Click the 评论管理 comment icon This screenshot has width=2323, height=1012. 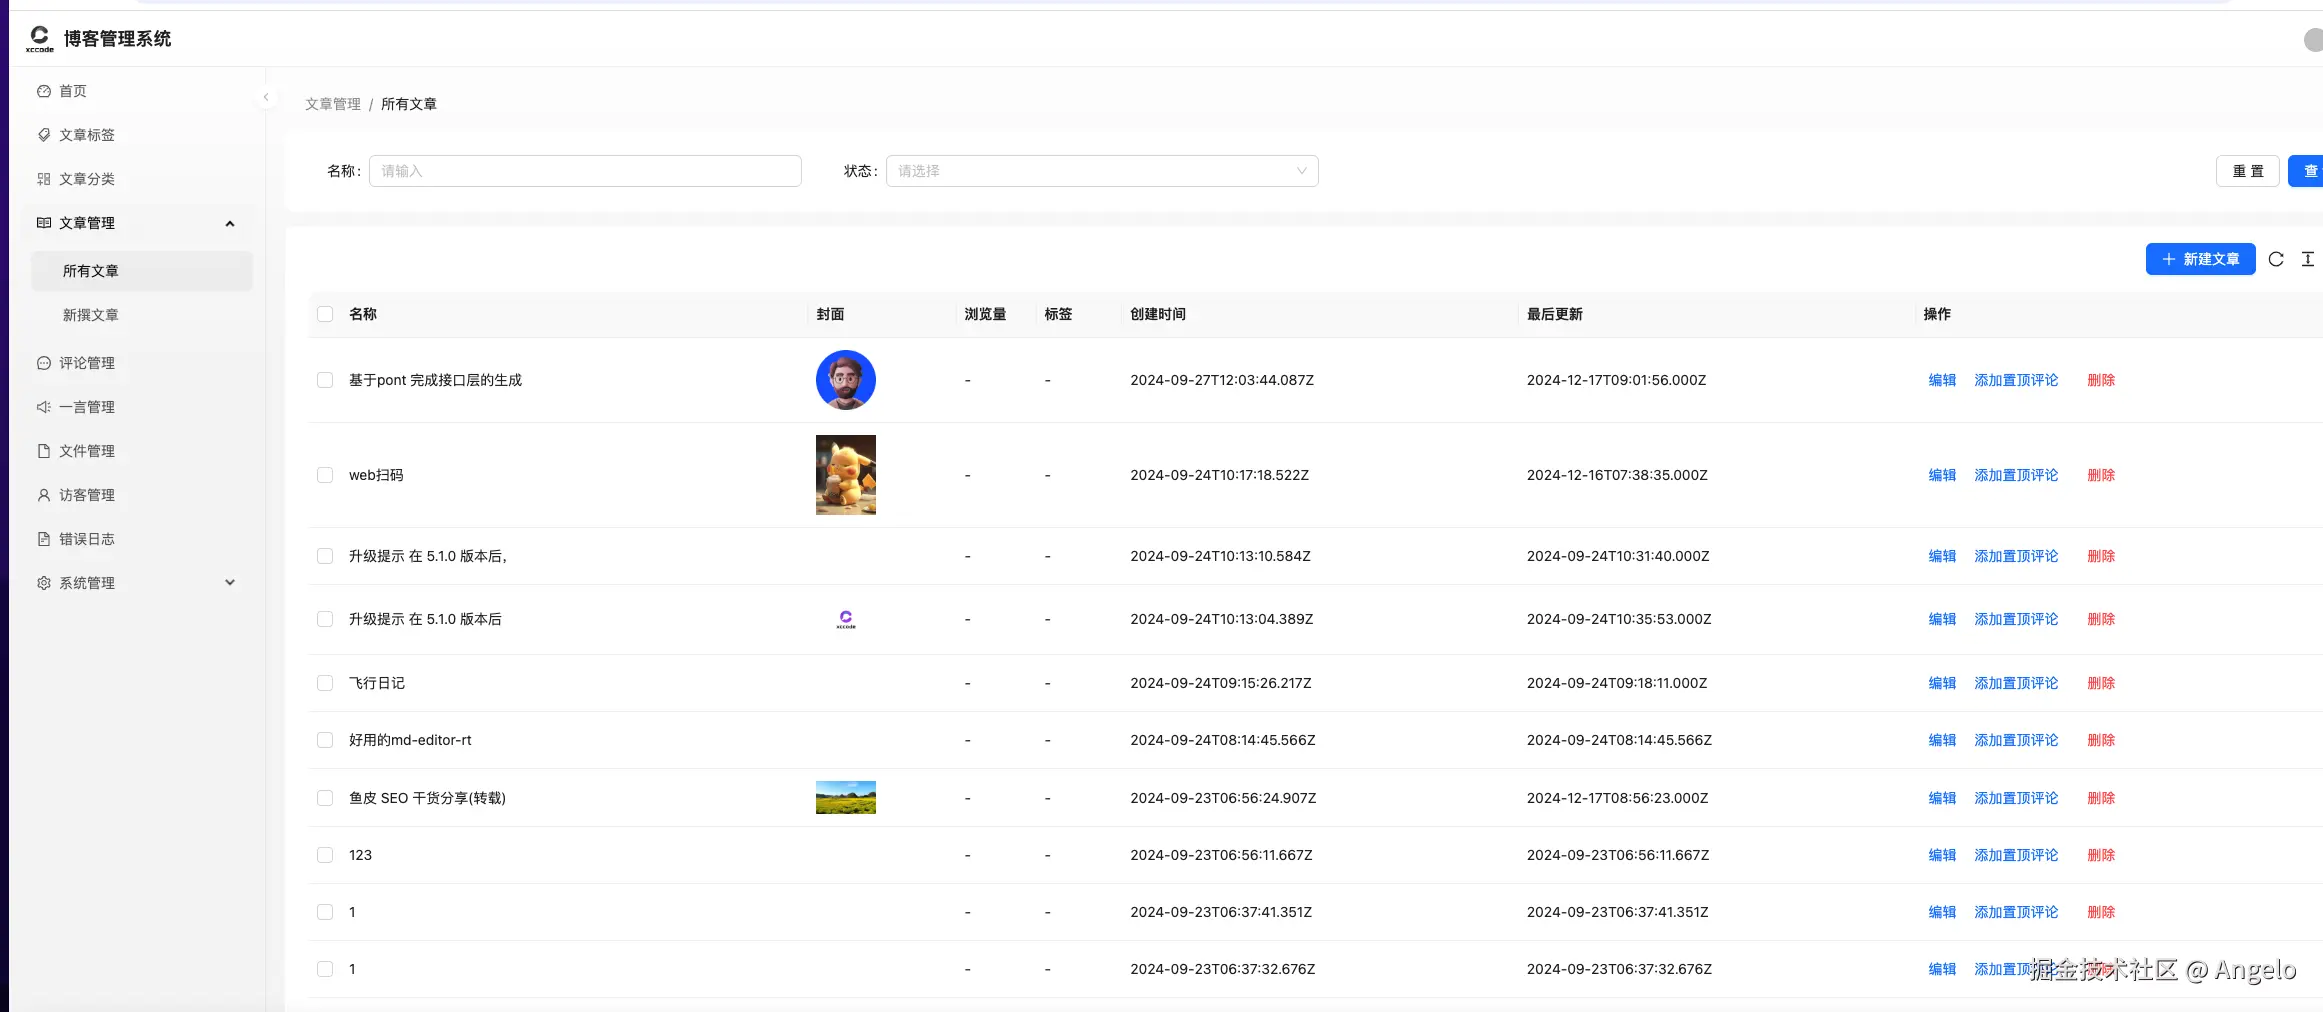tap(44, 363)
